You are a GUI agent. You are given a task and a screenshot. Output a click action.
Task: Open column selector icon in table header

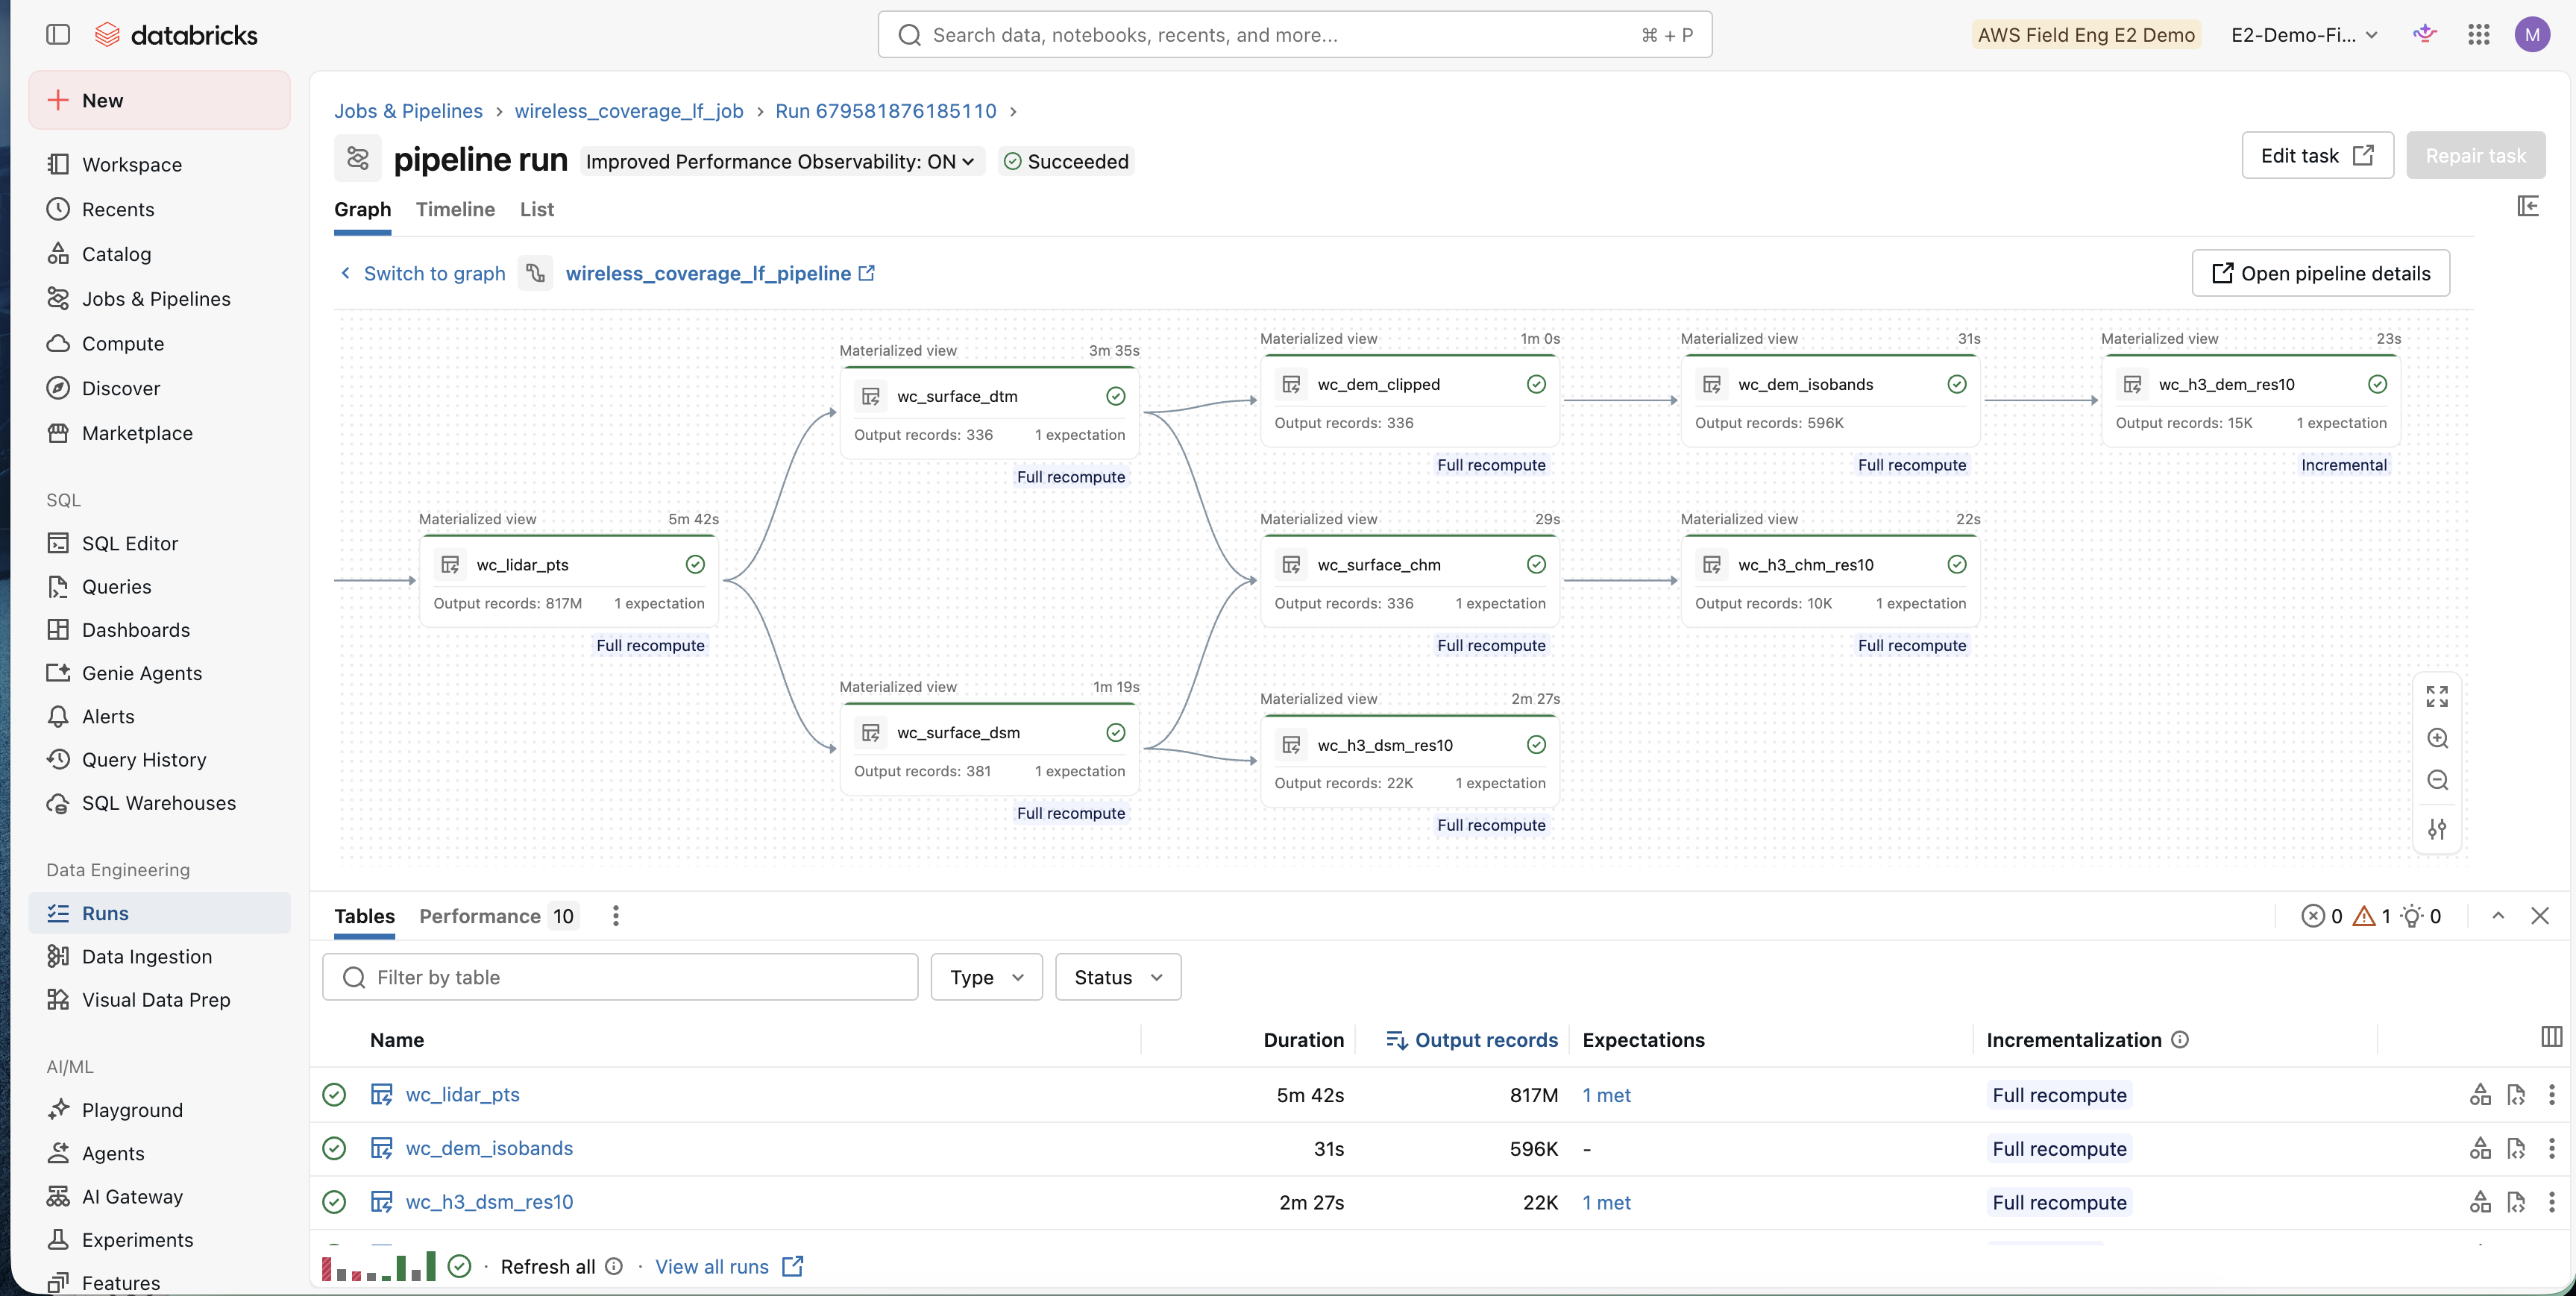[x=2551, y=1037]
